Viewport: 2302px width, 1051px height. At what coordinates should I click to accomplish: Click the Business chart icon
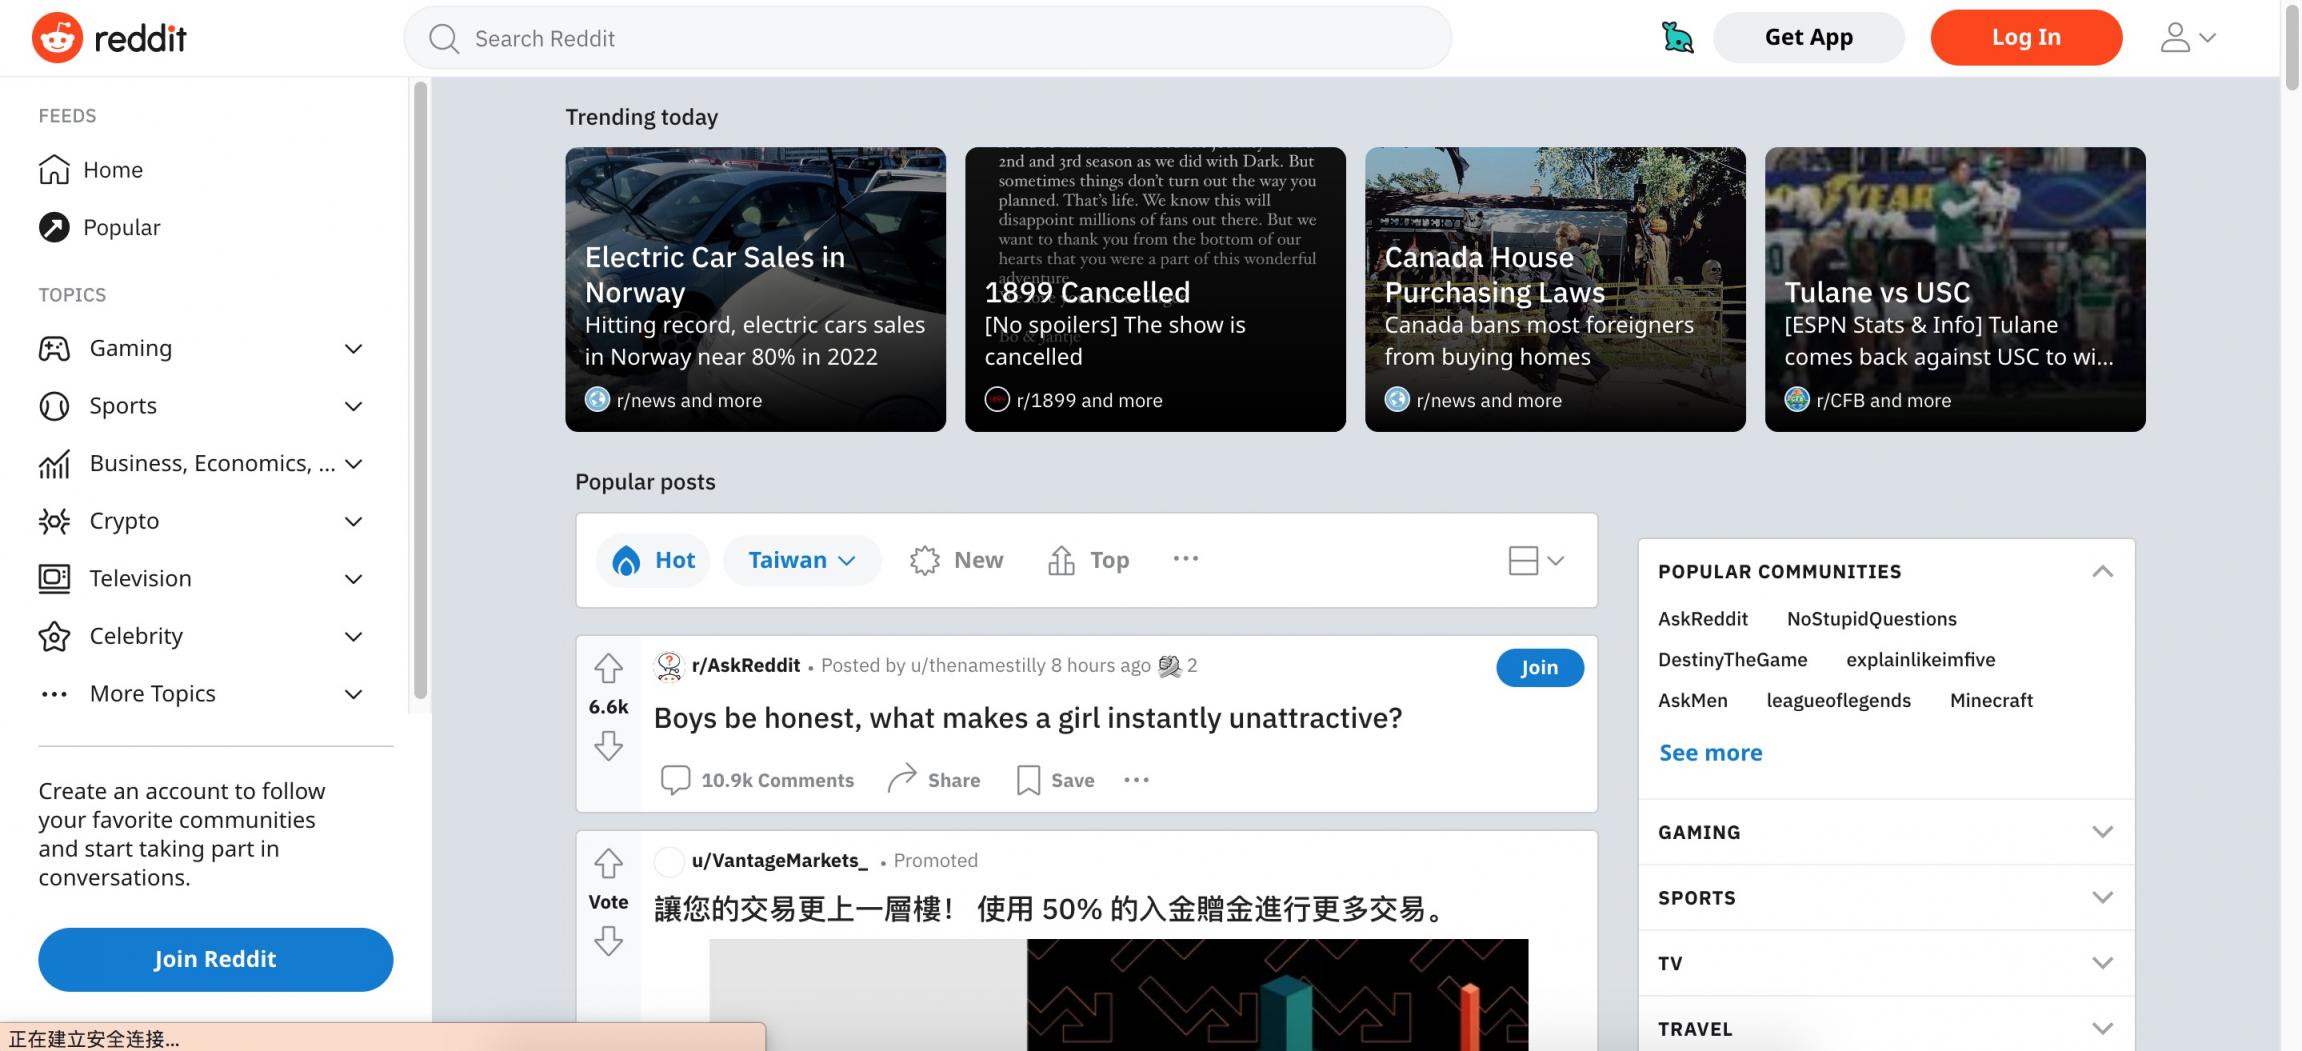coord(54,464)
